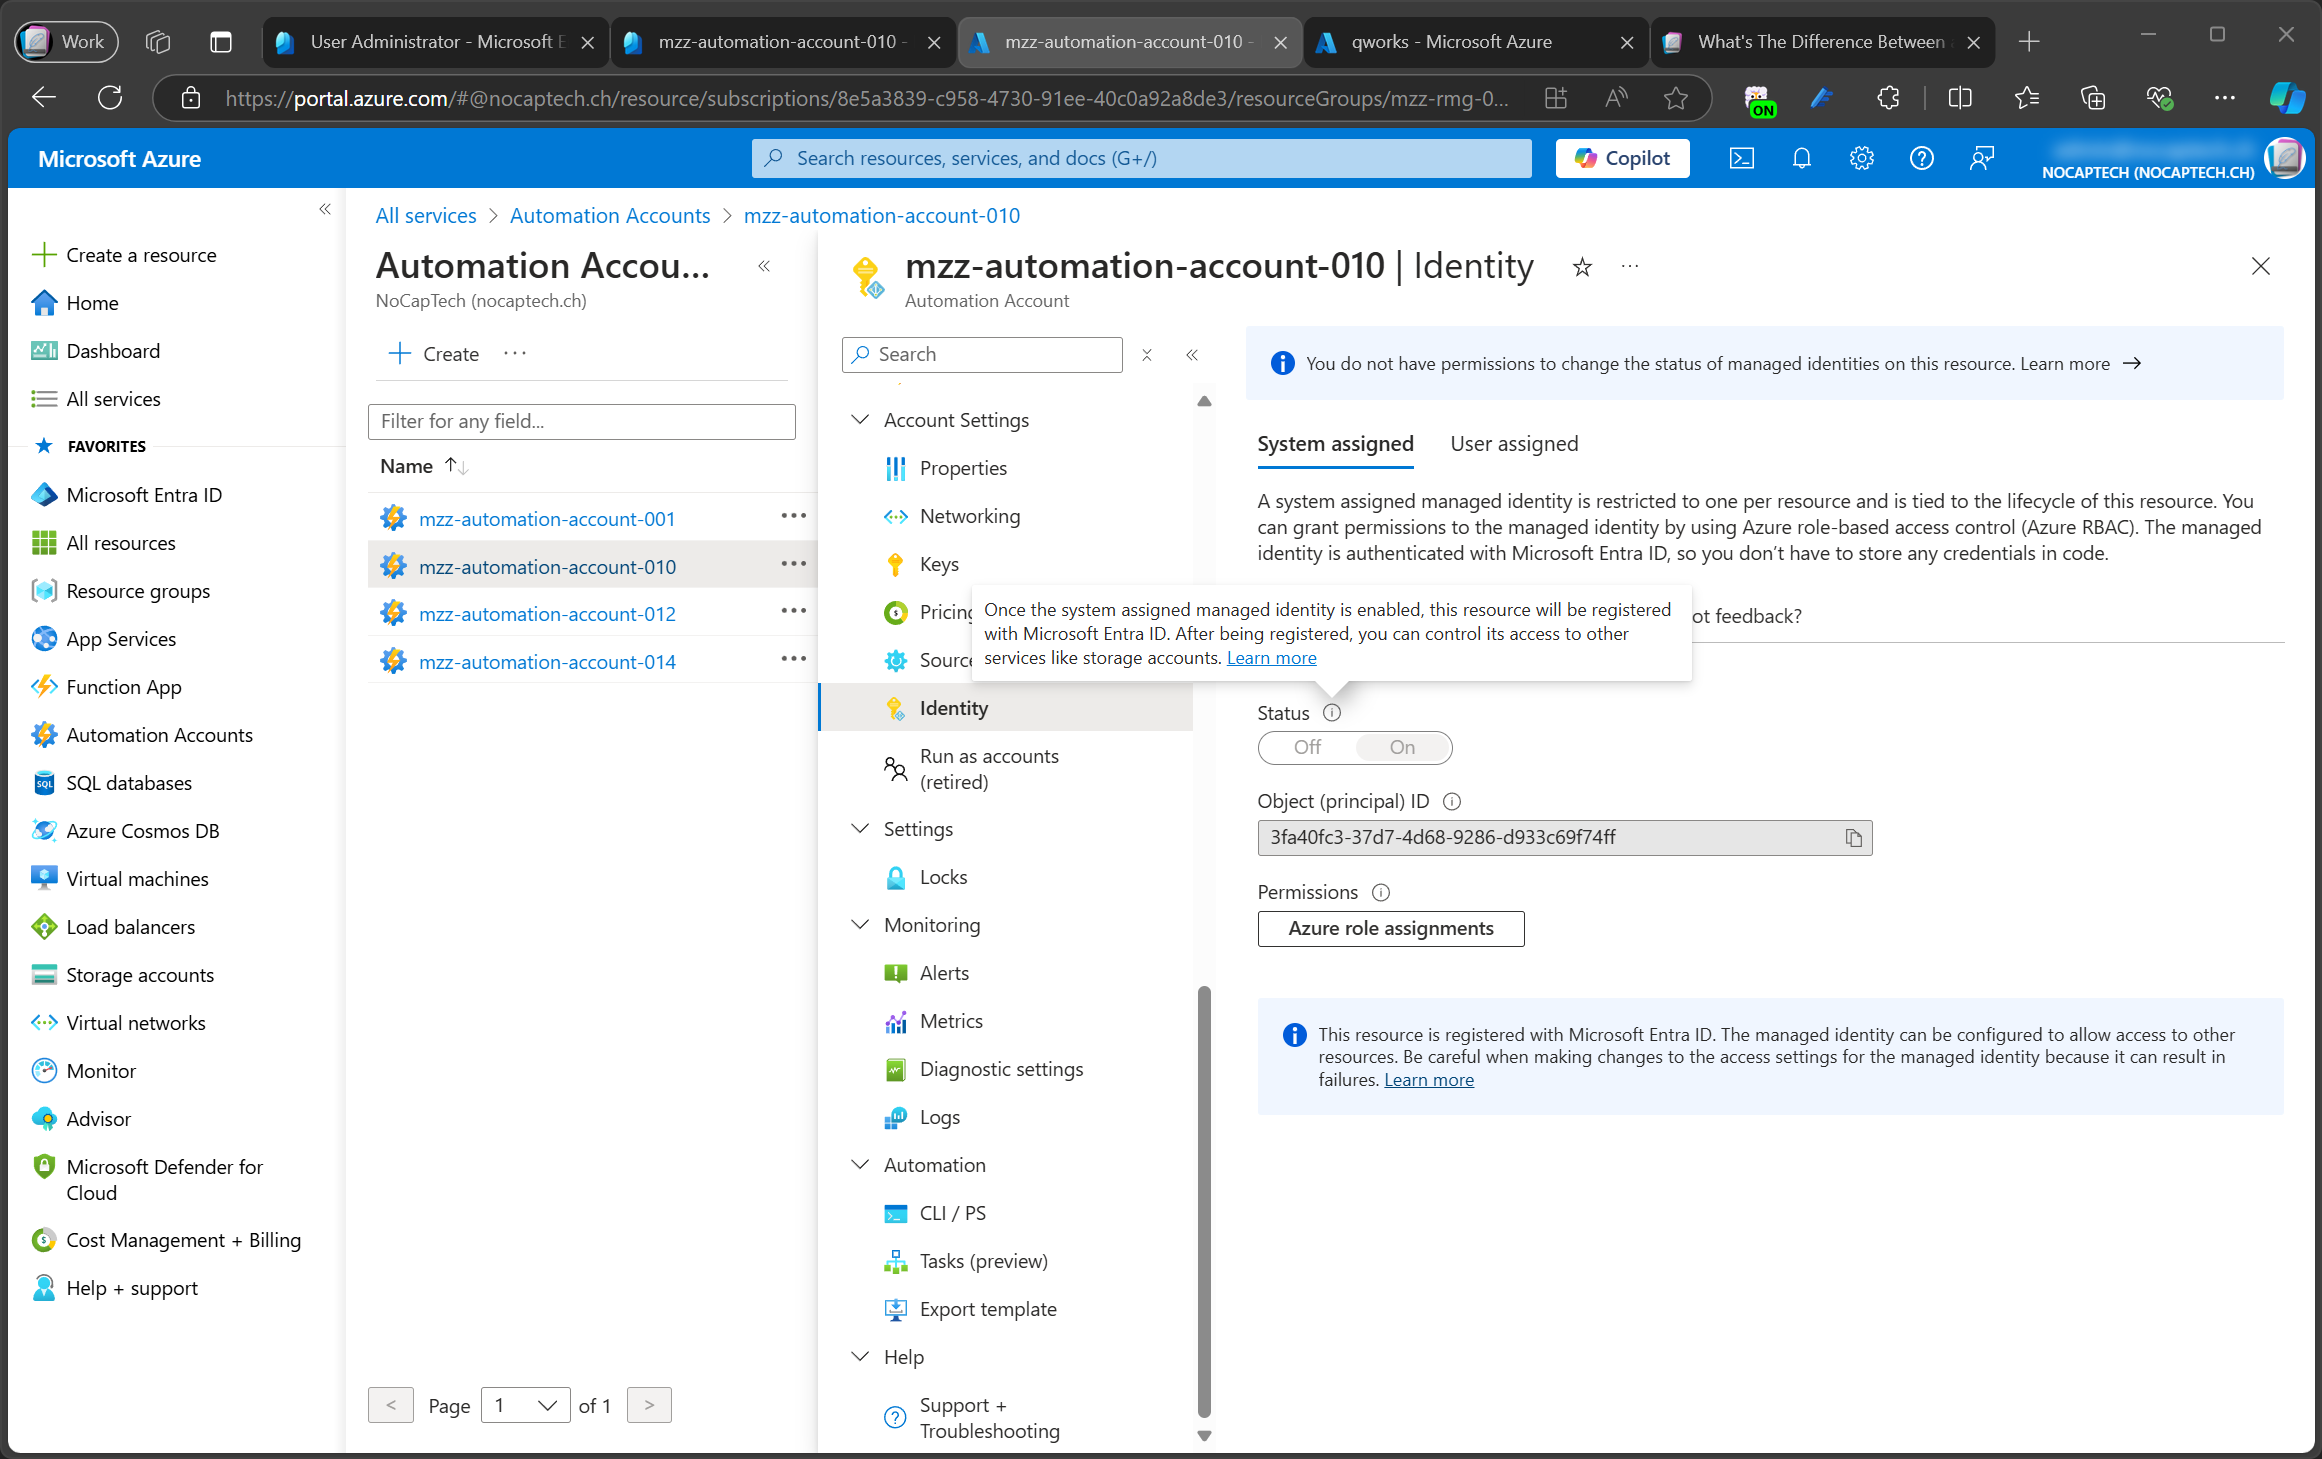Click the resource menu scroll down arrow
Screen dimensions: 2322x1459
tap(1204, 1435)
